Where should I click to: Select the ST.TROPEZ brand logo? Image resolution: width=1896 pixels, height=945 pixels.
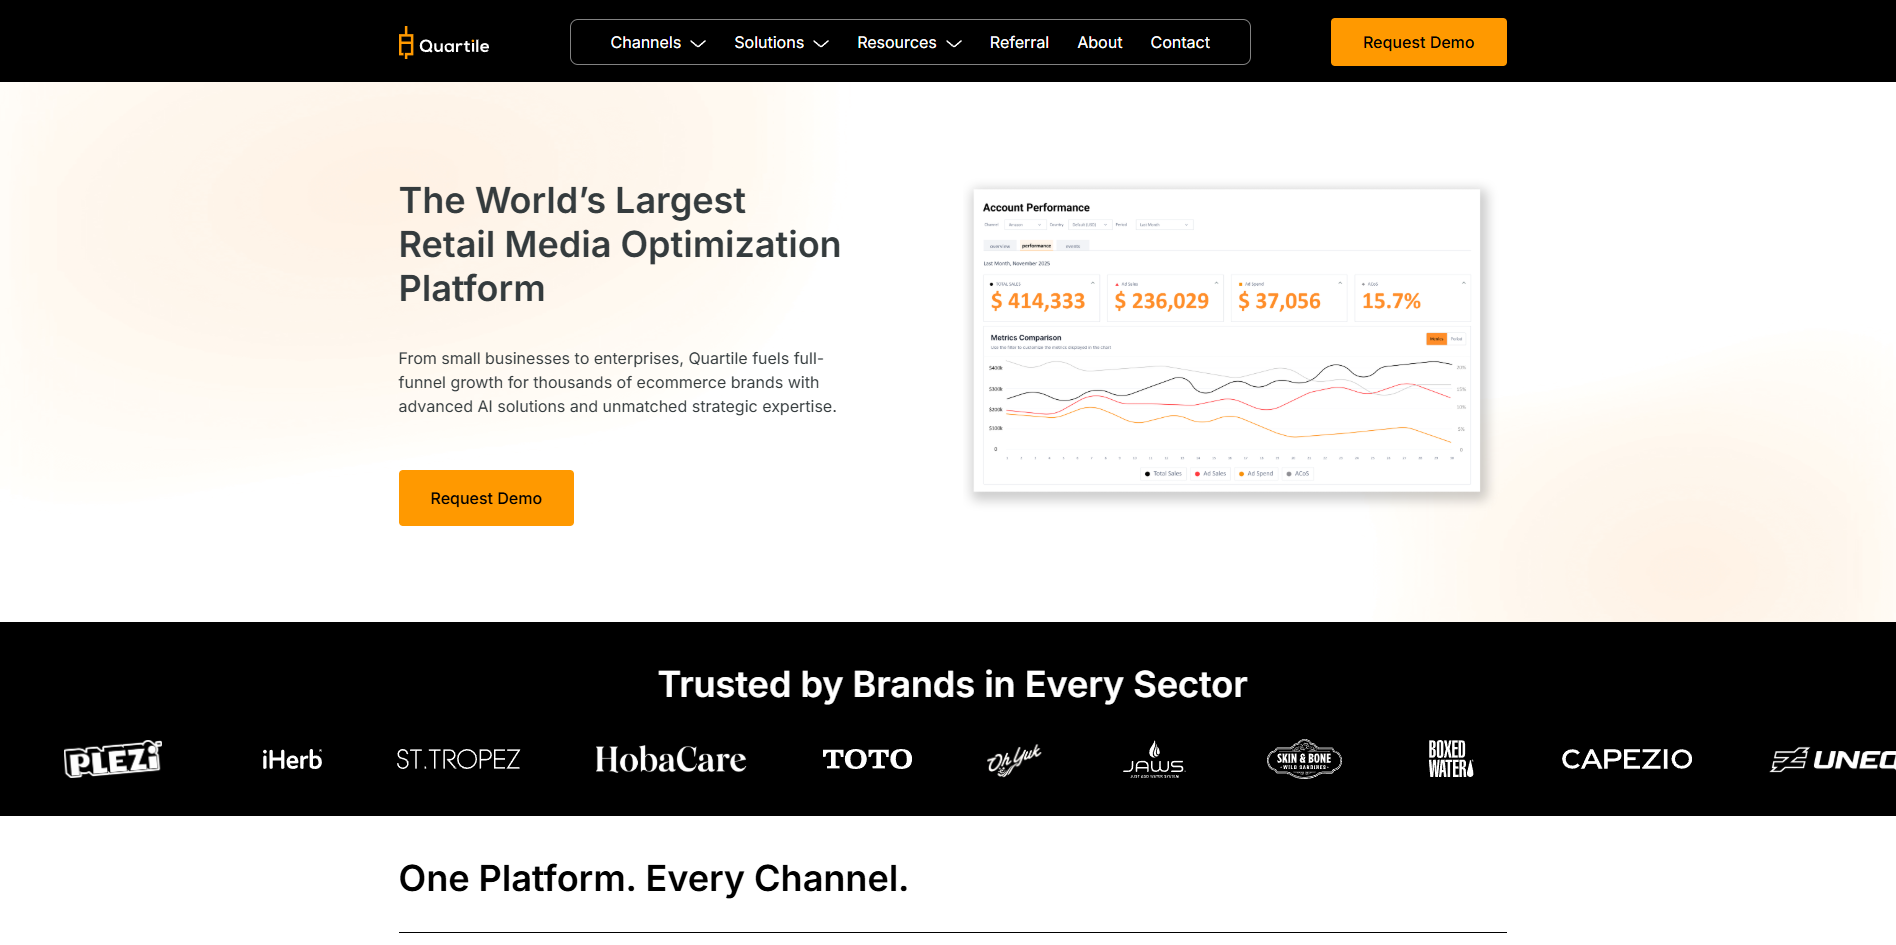pos(458,760)
